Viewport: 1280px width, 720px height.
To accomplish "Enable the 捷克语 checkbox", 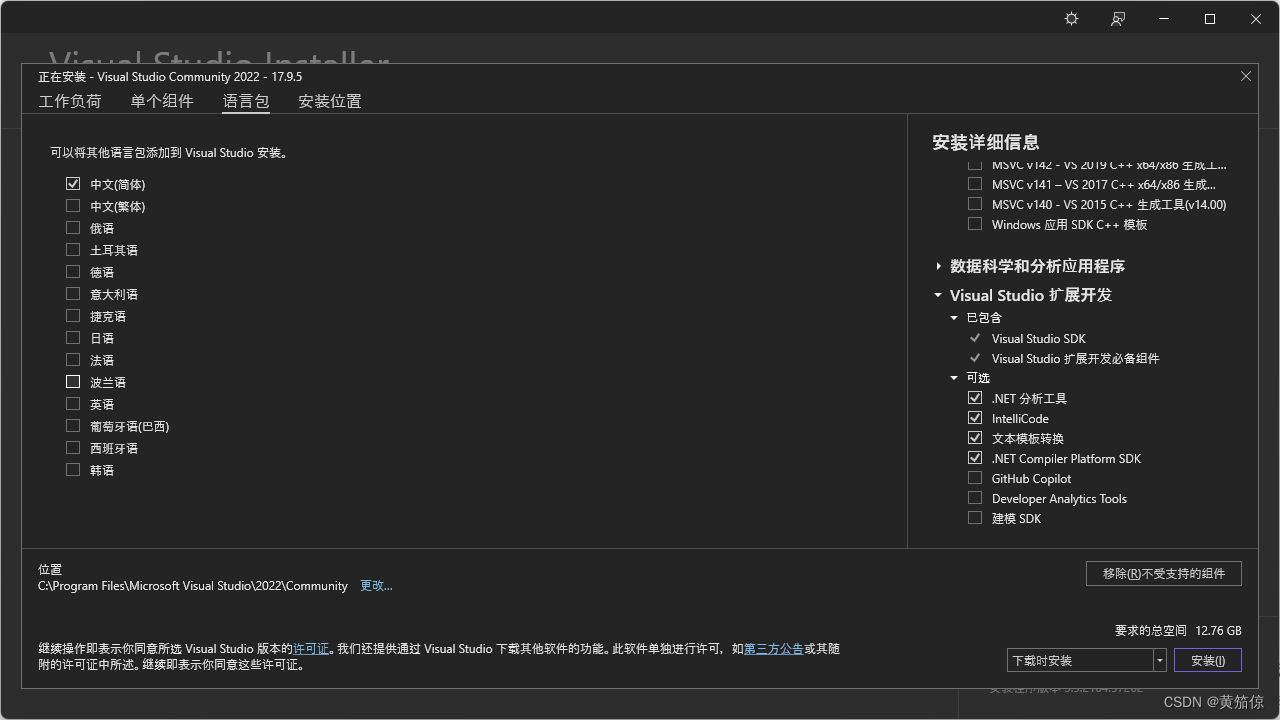I will 73,316.
